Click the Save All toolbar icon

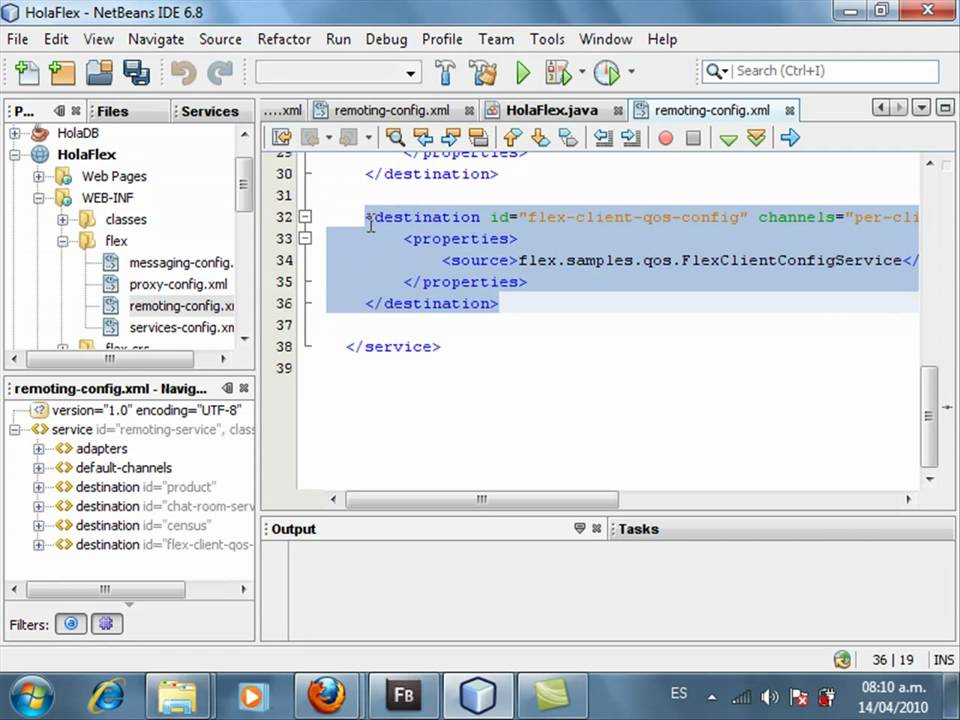[136, 72]
